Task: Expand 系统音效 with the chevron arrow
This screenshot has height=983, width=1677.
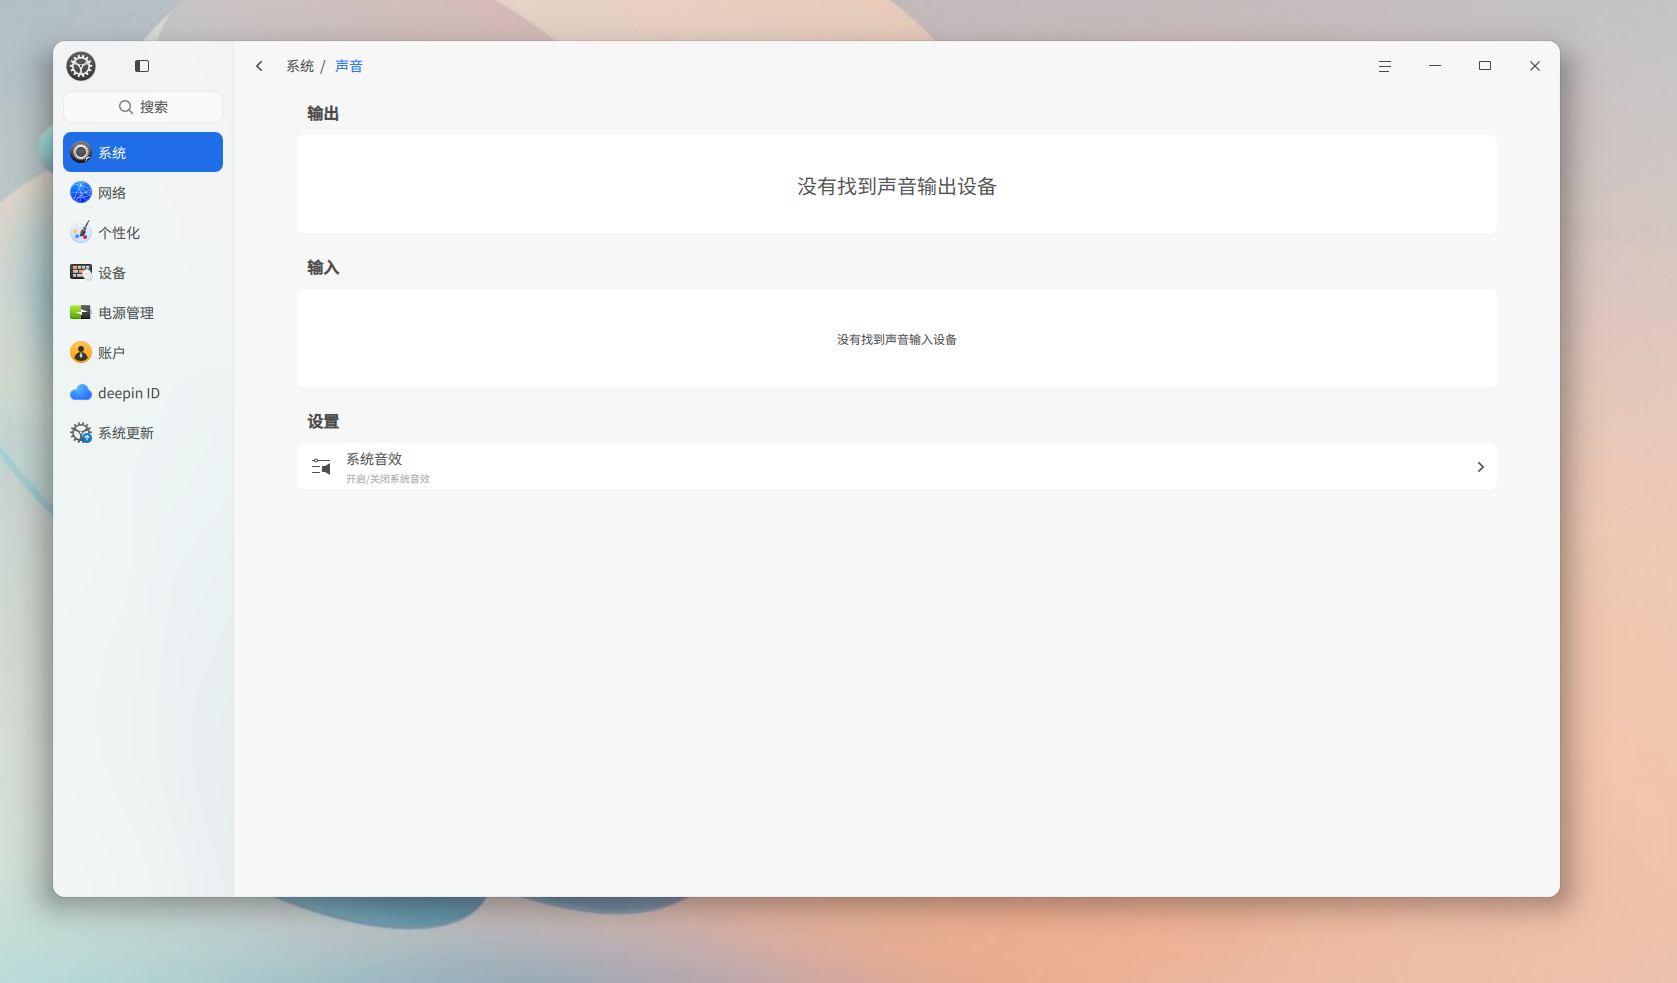Action: tap(1481, 467)
